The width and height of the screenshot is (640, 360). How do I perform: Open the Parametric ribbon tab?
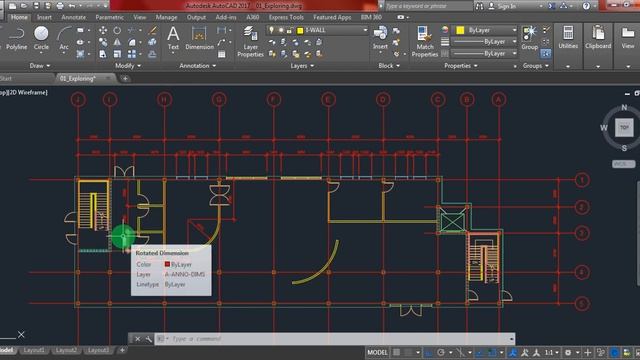coord(109,17)
